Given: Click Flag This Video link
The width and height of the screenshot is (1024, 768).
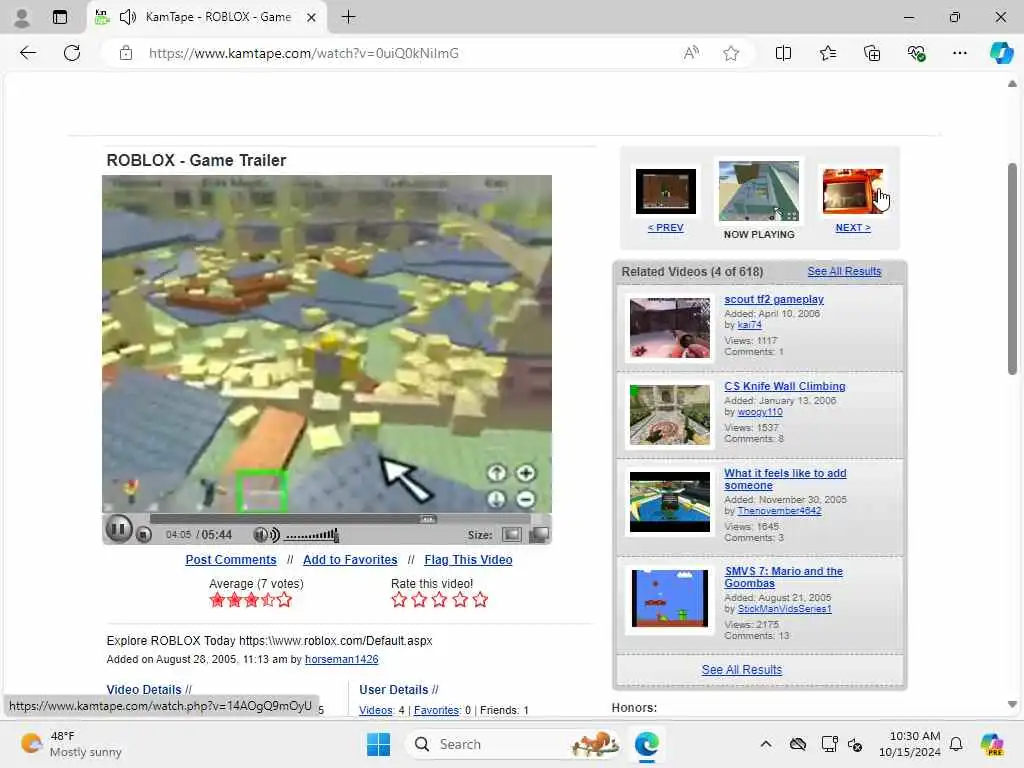Looking at the screenshot, I should tap(468, 560).
